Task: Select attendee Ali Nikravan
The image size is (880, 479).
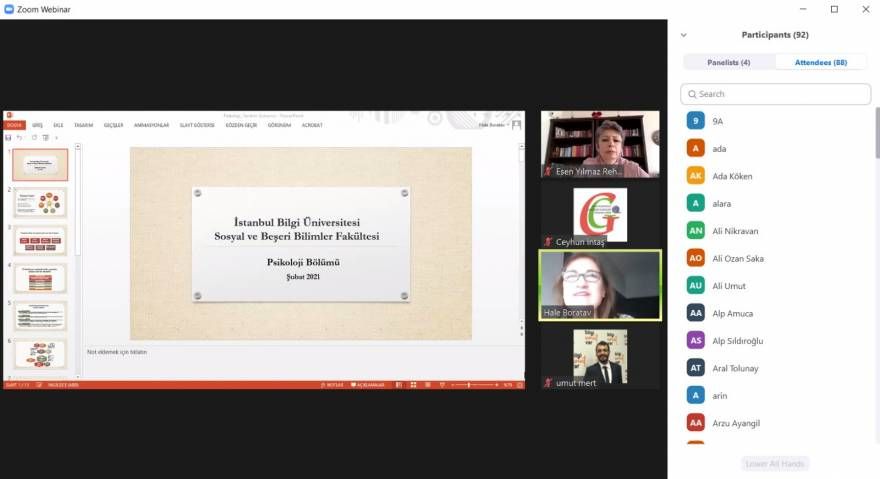Action: (x=777, y=231)
